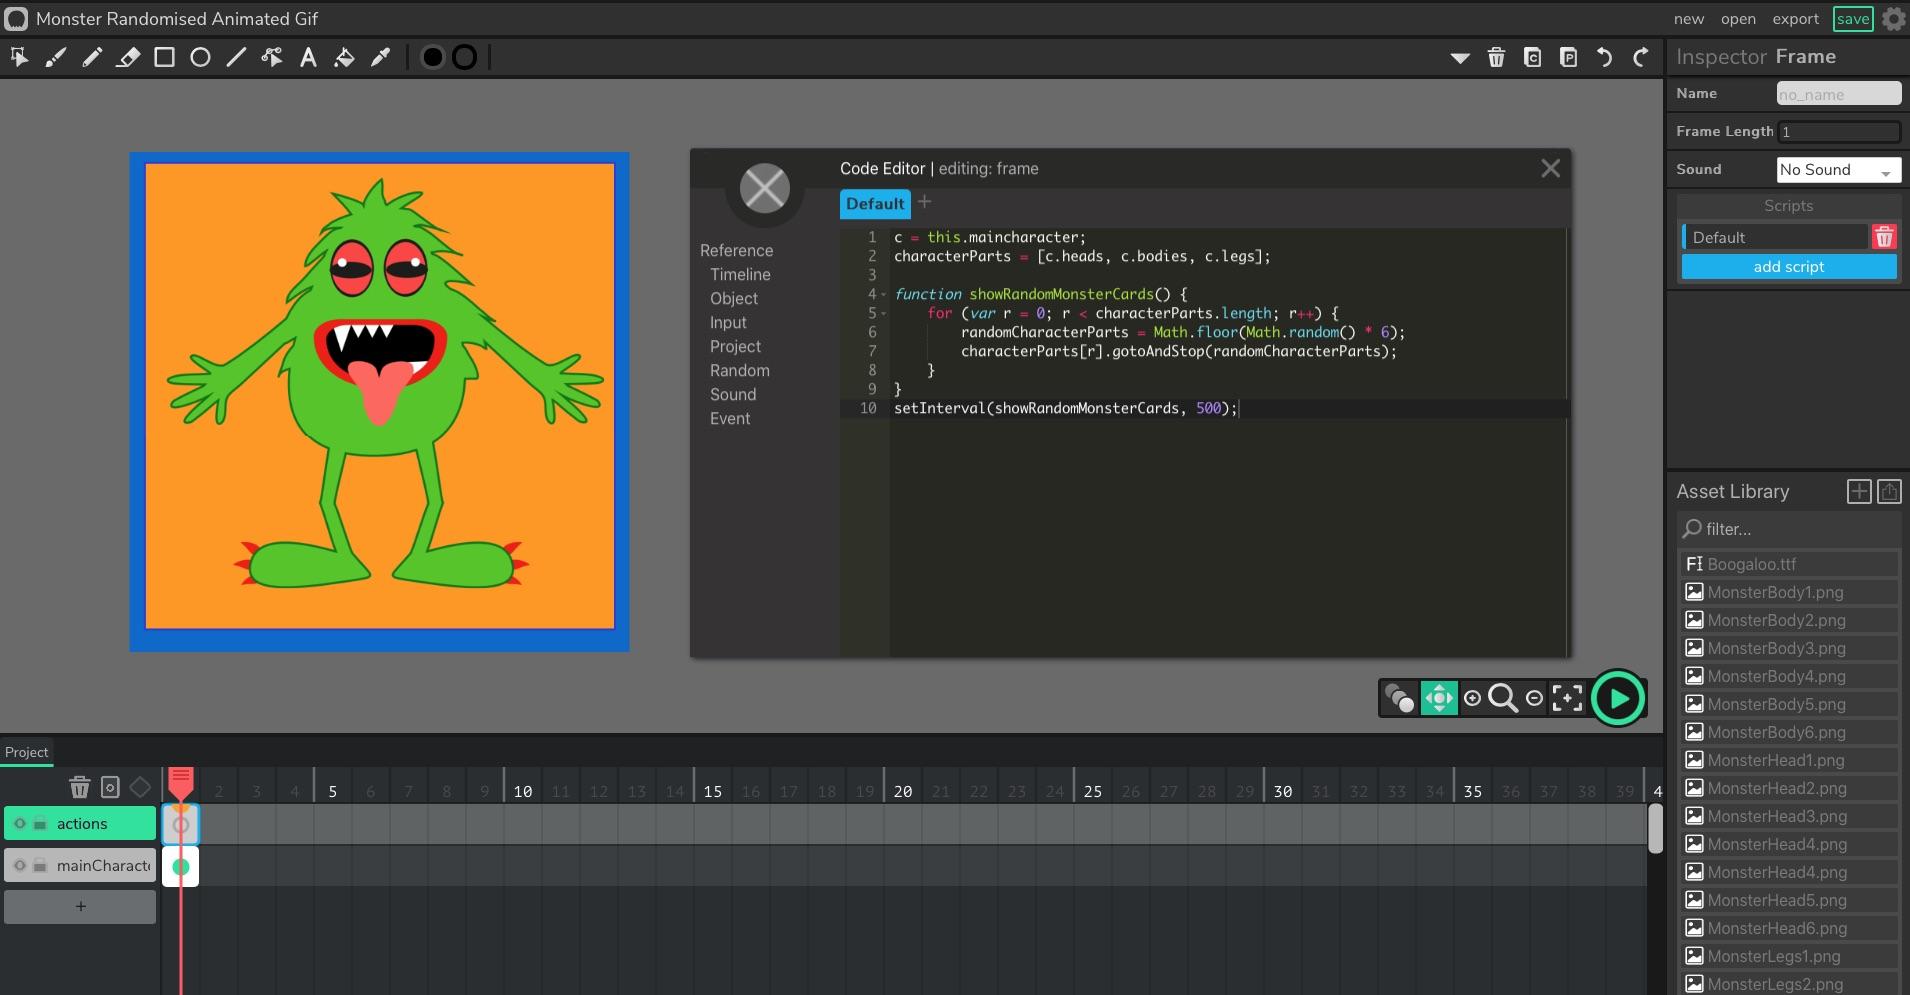This screenshot has height=995, width=1910.
Task: Open the No Sound dropdown in the Inspector
Action: click(x=1836, y=169)
